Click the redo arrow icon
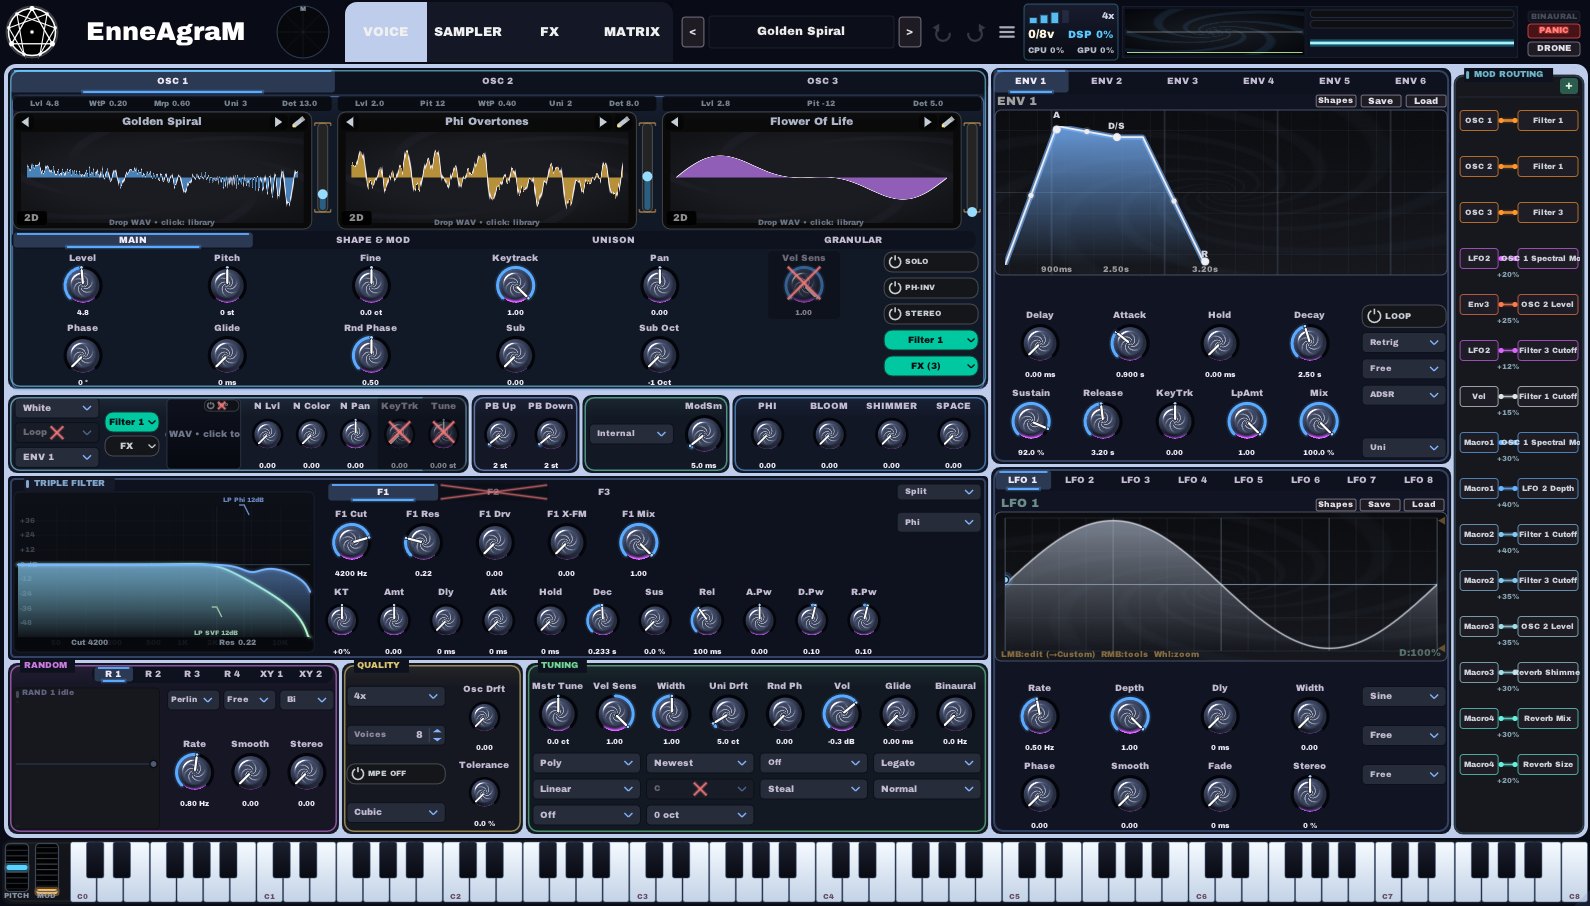Viewport: 1590px width, 906px height. [x=975, y=33]
